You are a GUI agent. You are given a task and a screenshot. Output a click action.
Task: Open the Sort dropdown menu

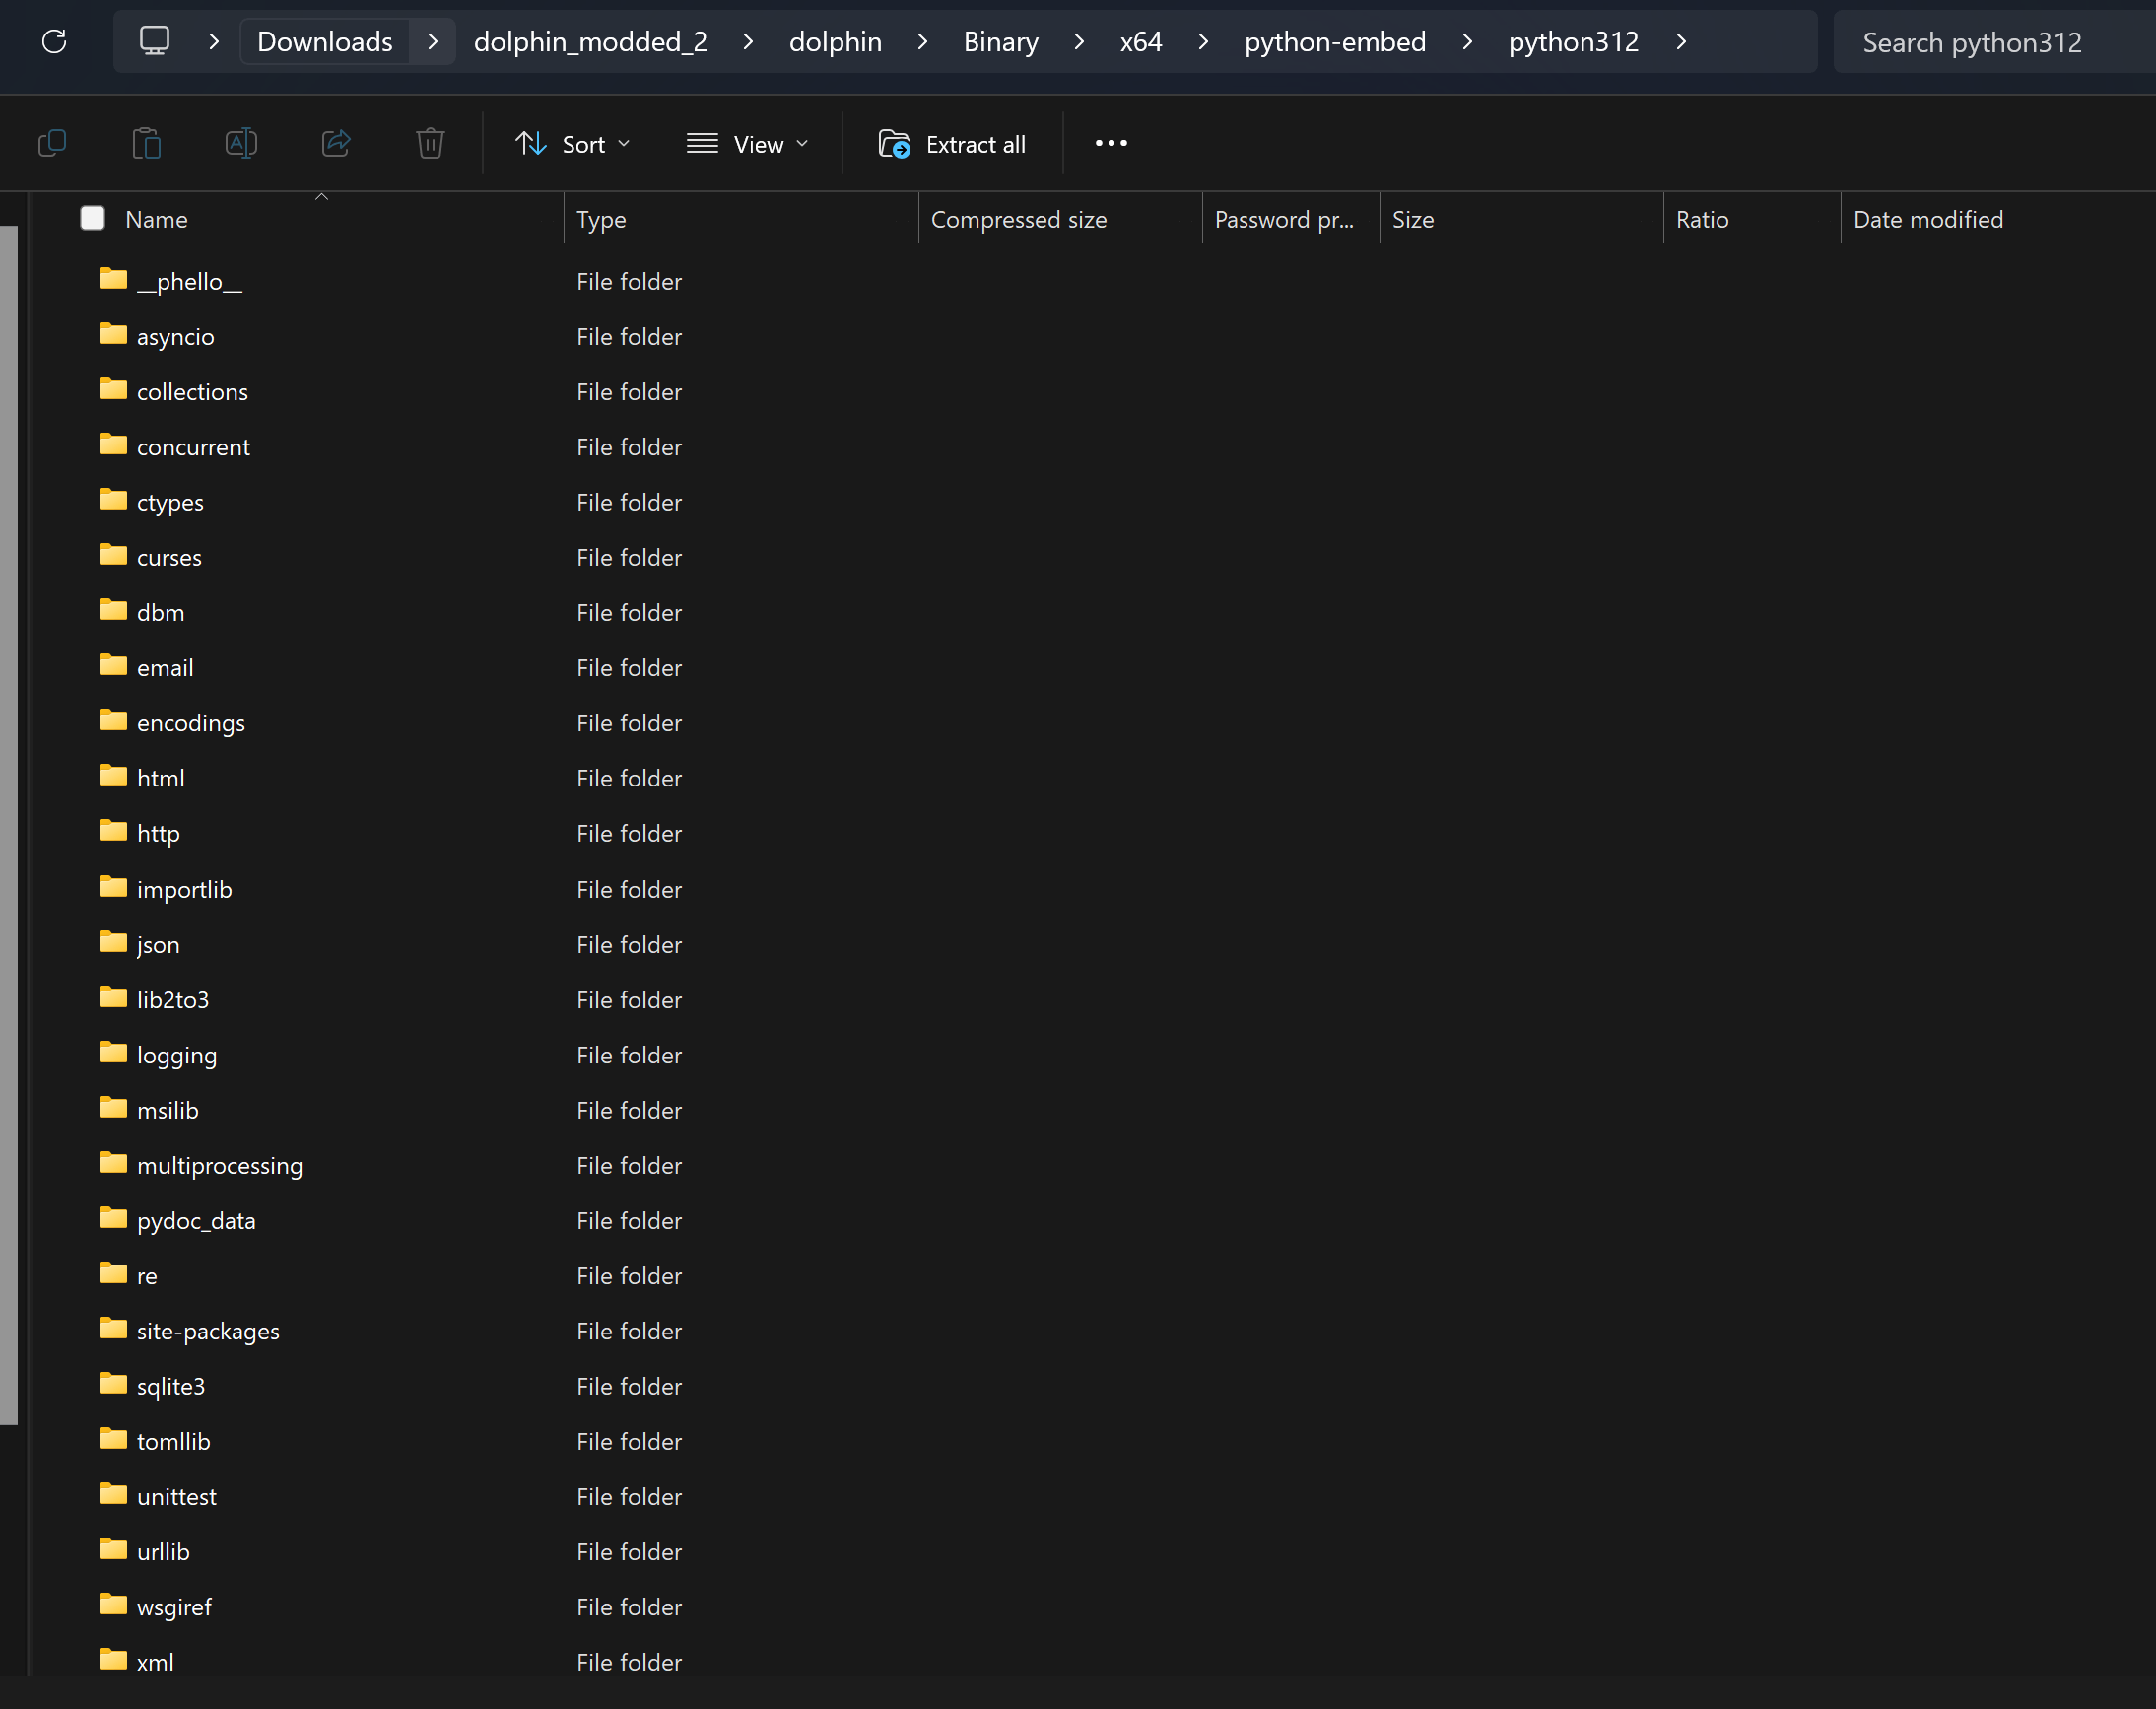click(572, 144)
